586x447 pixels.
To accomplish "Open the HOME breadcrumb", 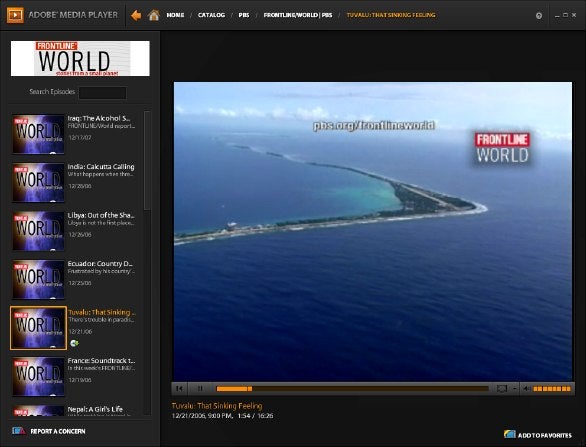I will point(175,15).
